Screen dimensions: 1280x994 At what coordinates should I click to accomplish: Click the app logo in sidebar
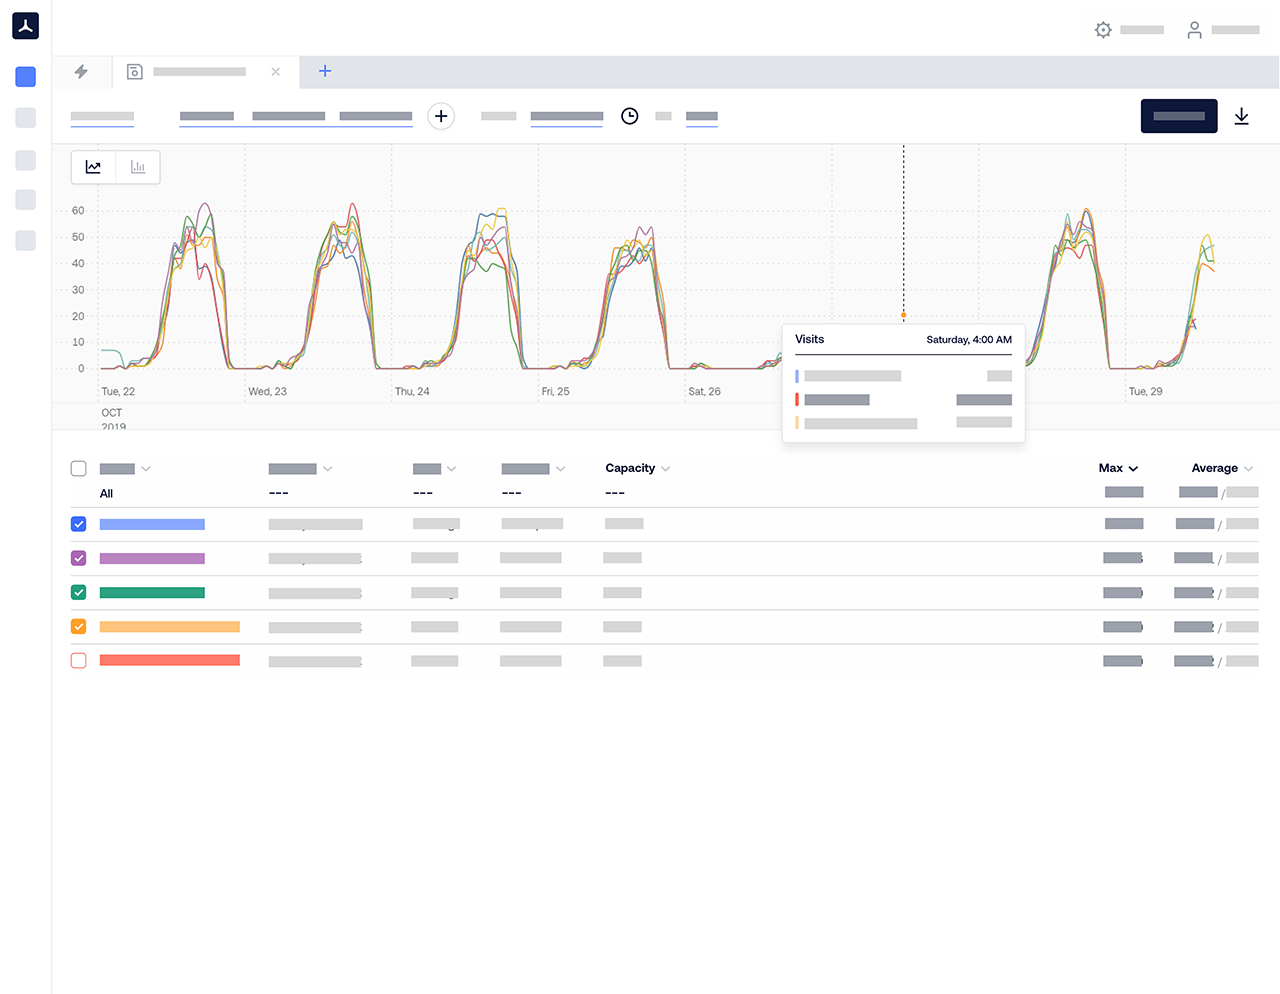(x=26, y=26)
